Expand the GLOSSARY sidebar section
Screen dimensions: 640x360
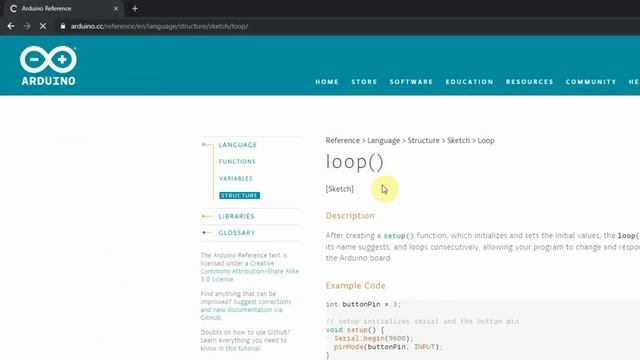[x=237, y=233]
